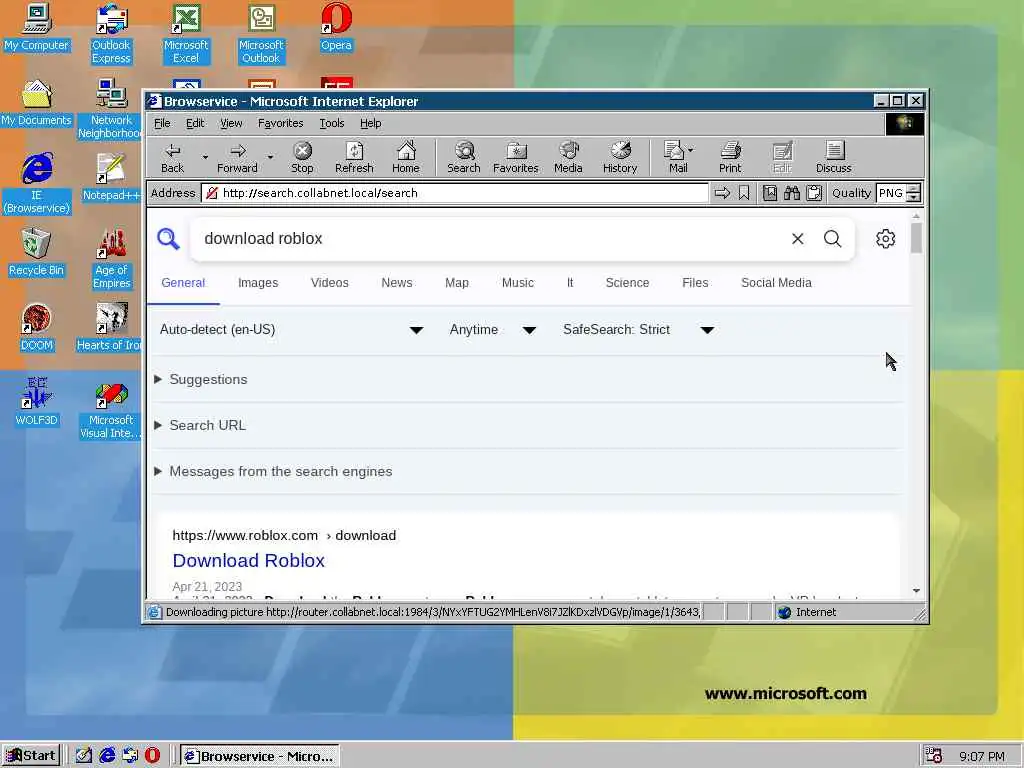This screenshot has width=1024, height=768.
Task: Click the binoculars find icon
Action: tap(792, 193)
